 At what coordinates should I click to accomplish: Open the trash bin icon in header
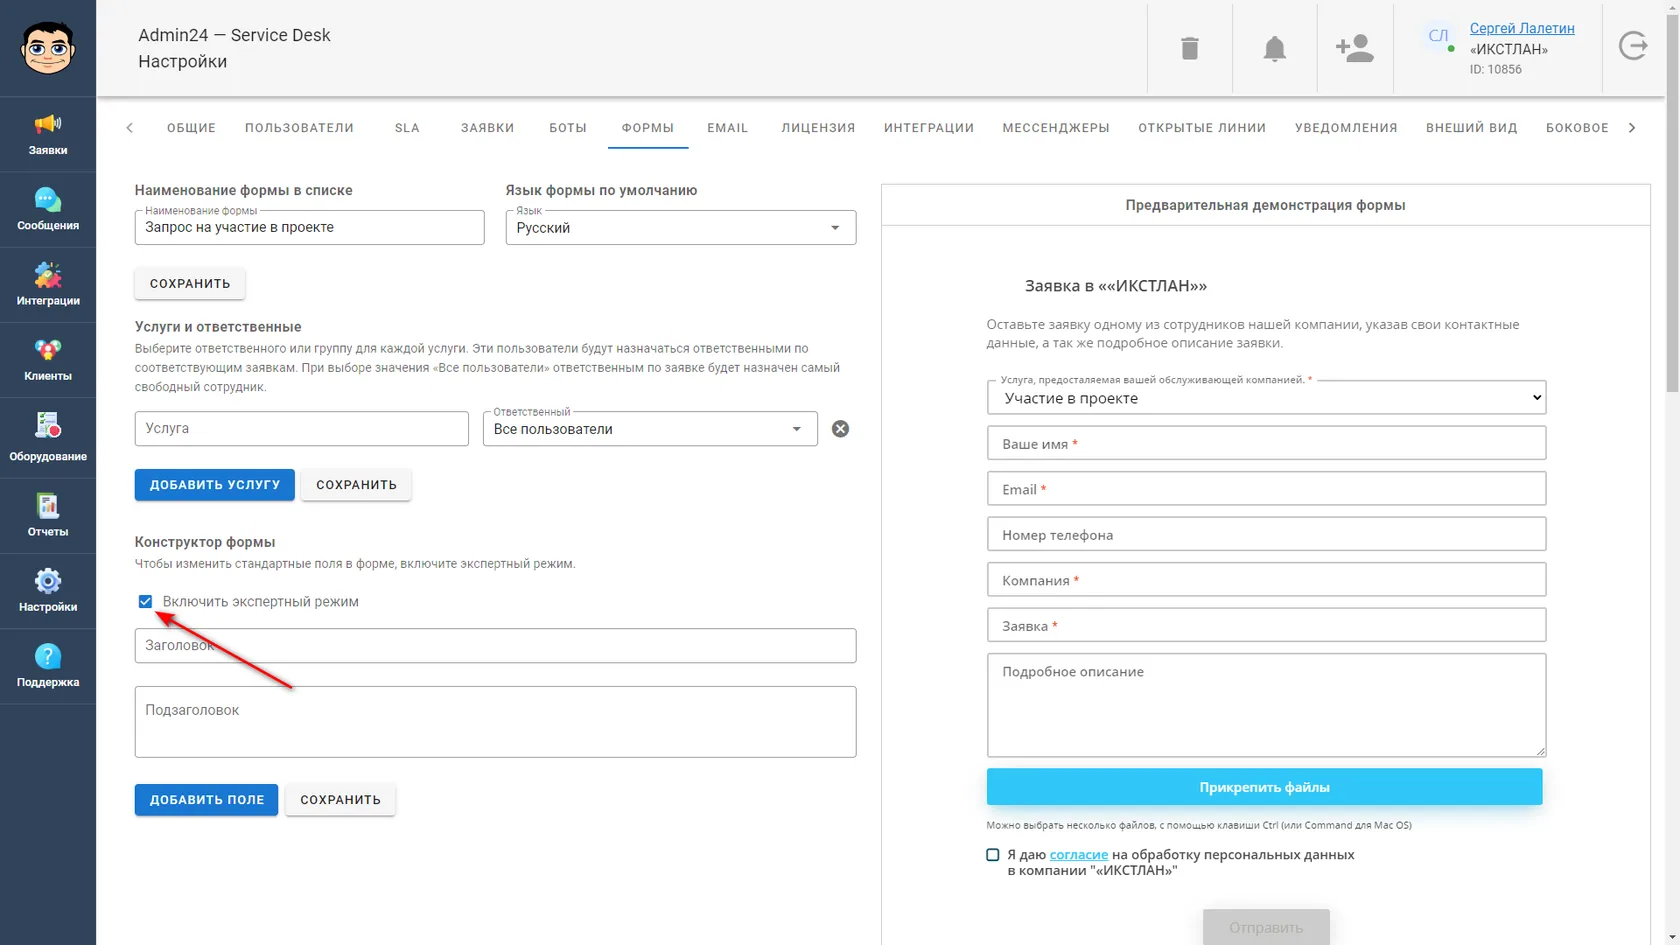[1189, 48]
